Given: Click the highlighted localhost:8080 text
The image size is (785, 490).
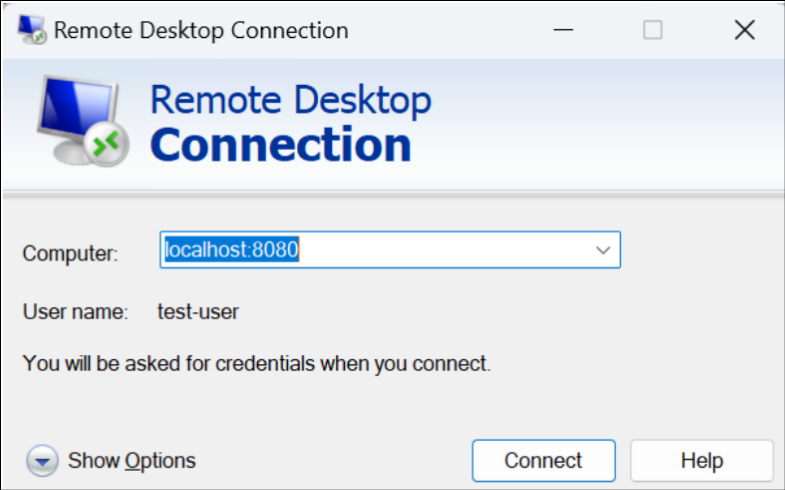Looking at the screenshot, I should (232, 250).
